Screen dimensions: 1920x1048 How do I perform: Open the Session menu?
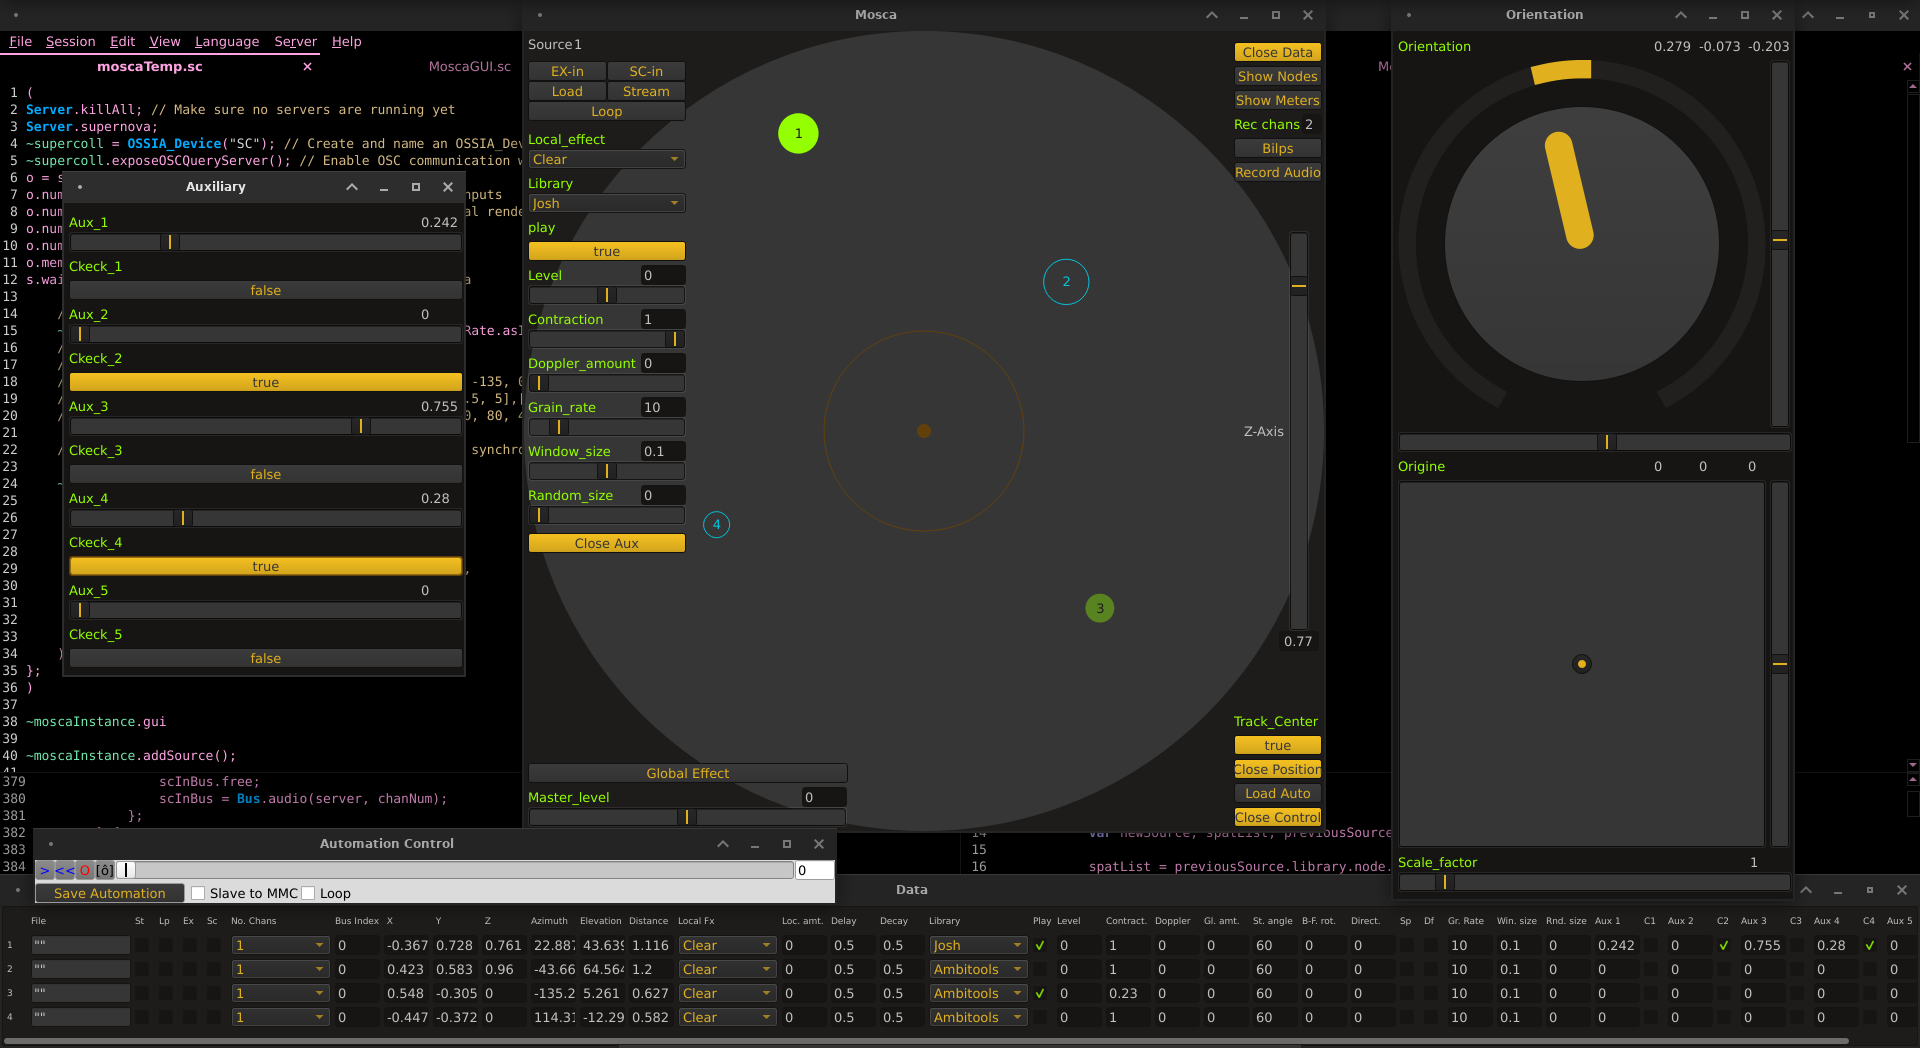tap(70, 42)
